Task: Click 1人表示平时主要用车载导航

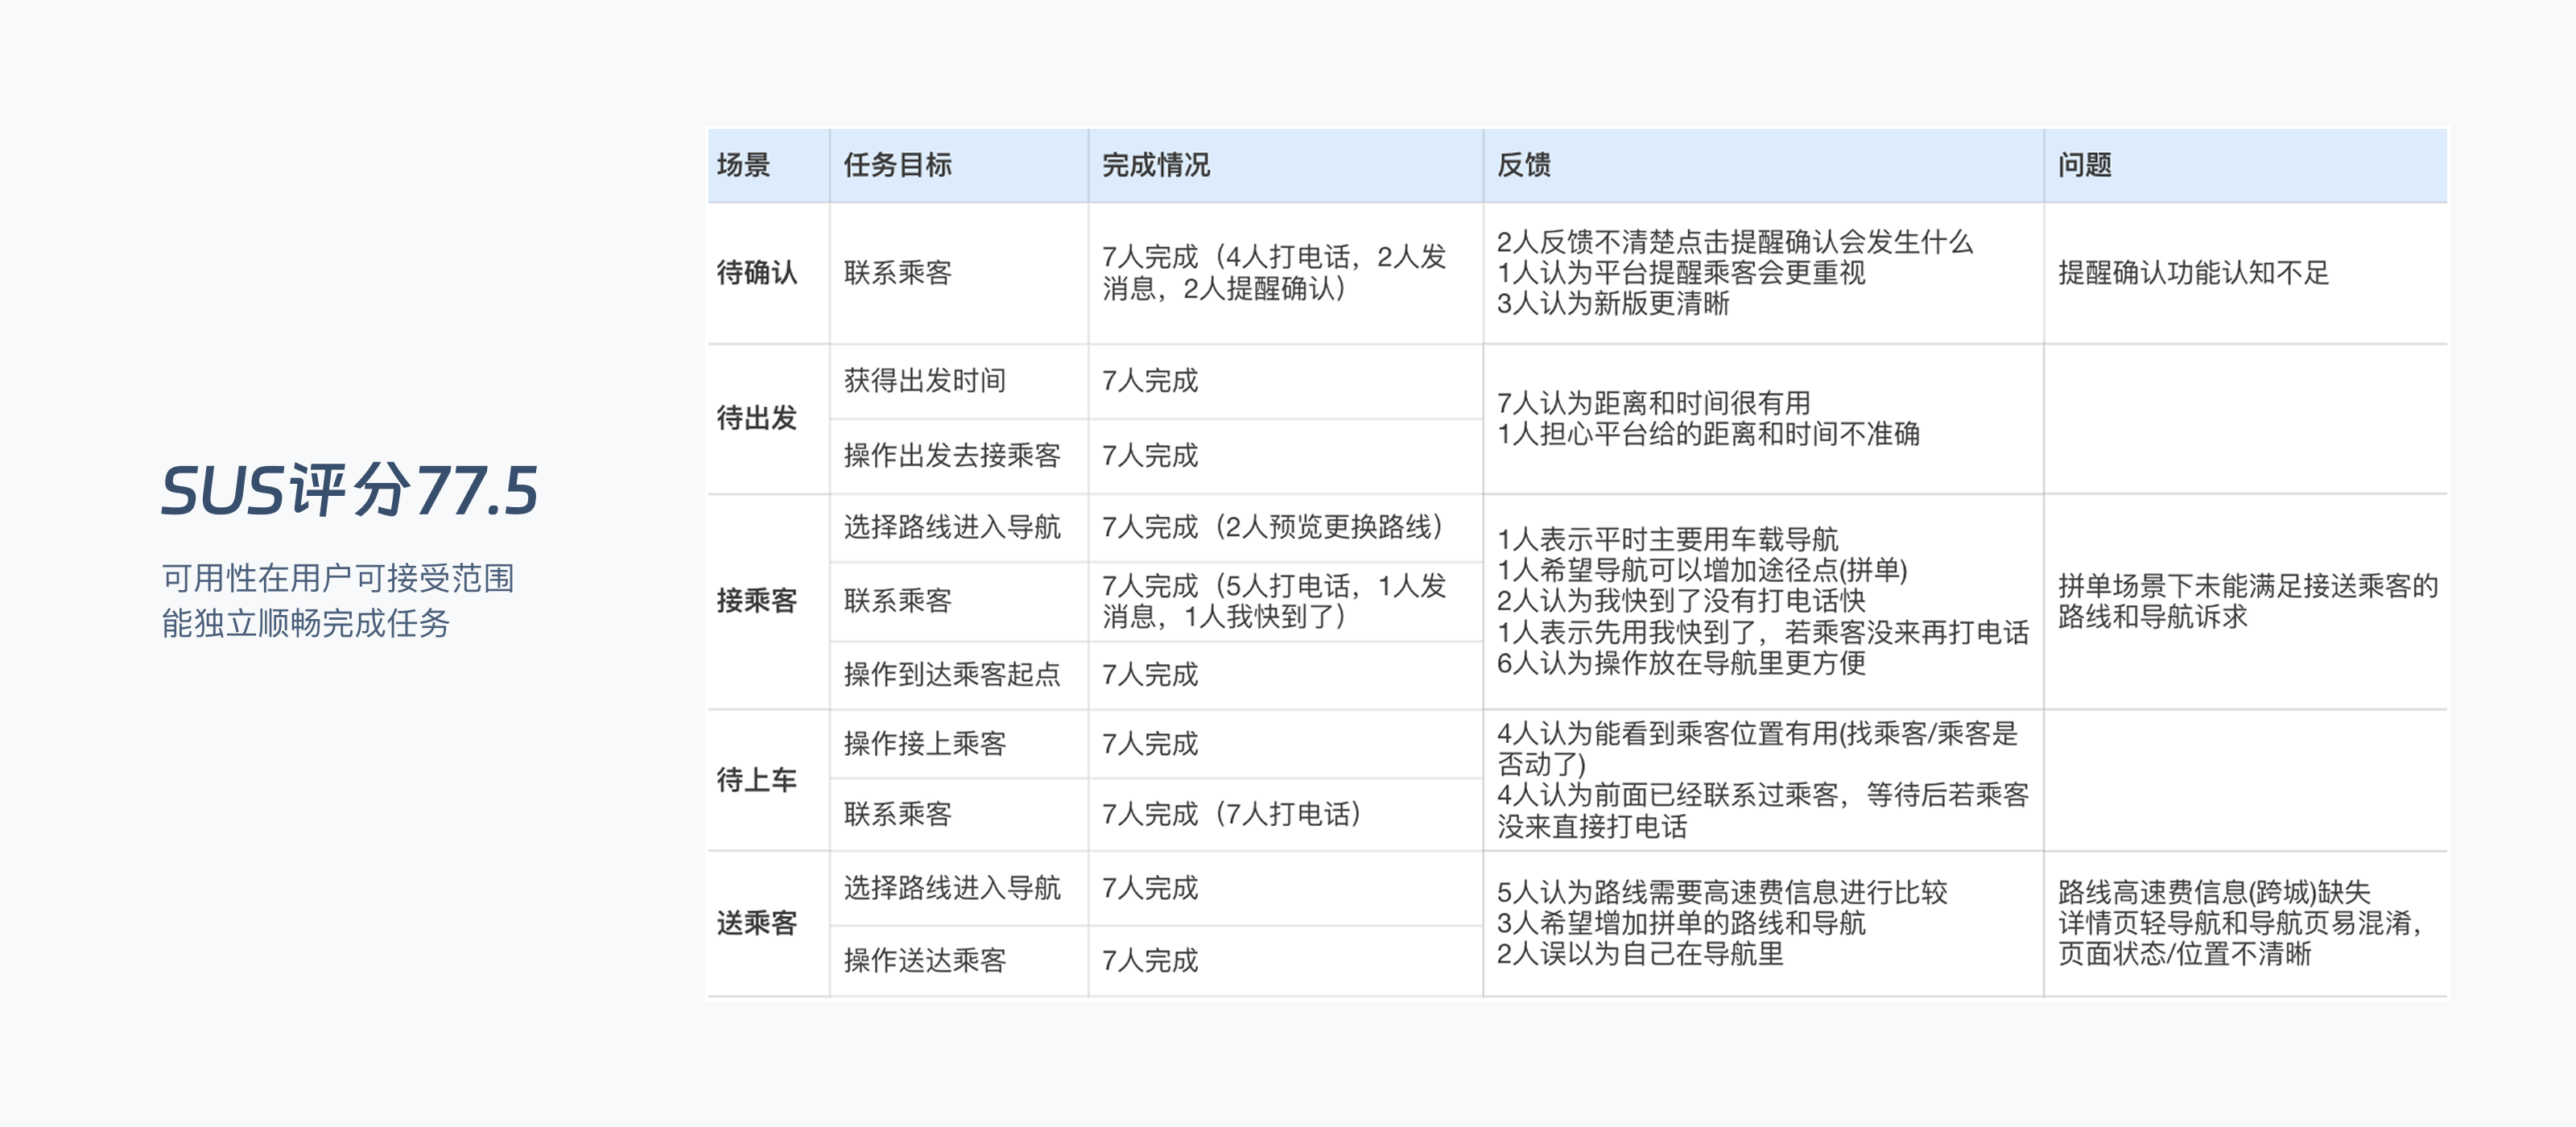Action: coord(1667,540)
